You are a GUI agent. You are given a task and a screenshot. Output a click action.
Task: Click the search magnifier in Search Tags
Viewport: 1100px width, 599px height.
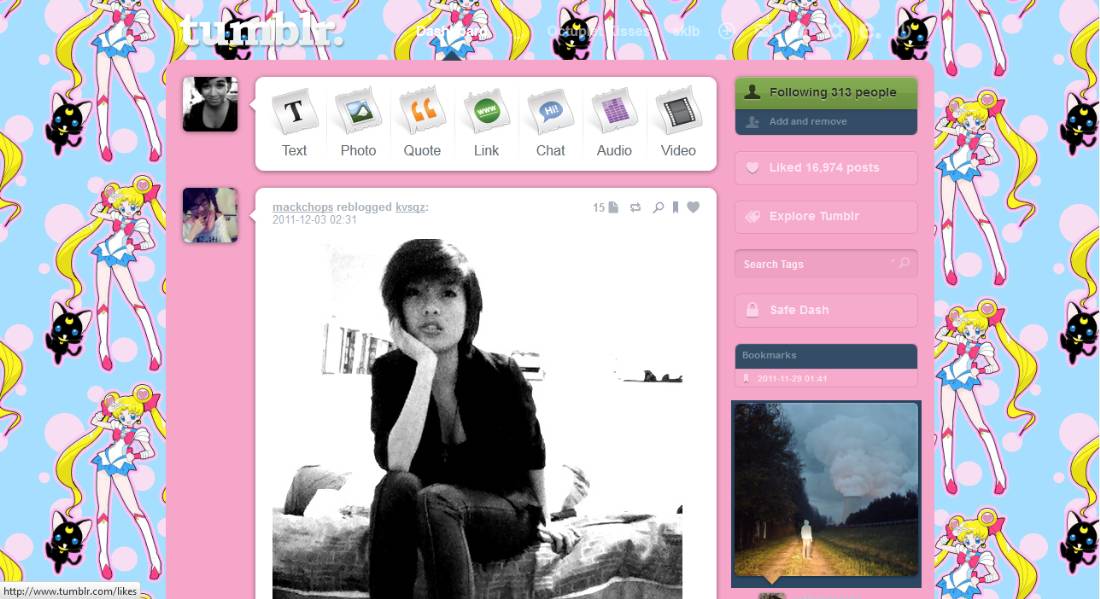[904, 263]
